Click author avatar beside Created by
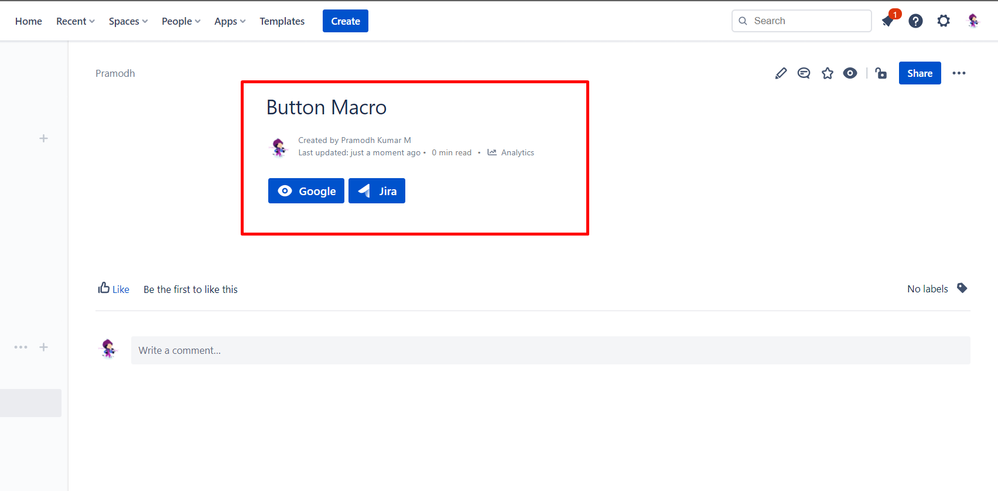 [x=279, y=147]
